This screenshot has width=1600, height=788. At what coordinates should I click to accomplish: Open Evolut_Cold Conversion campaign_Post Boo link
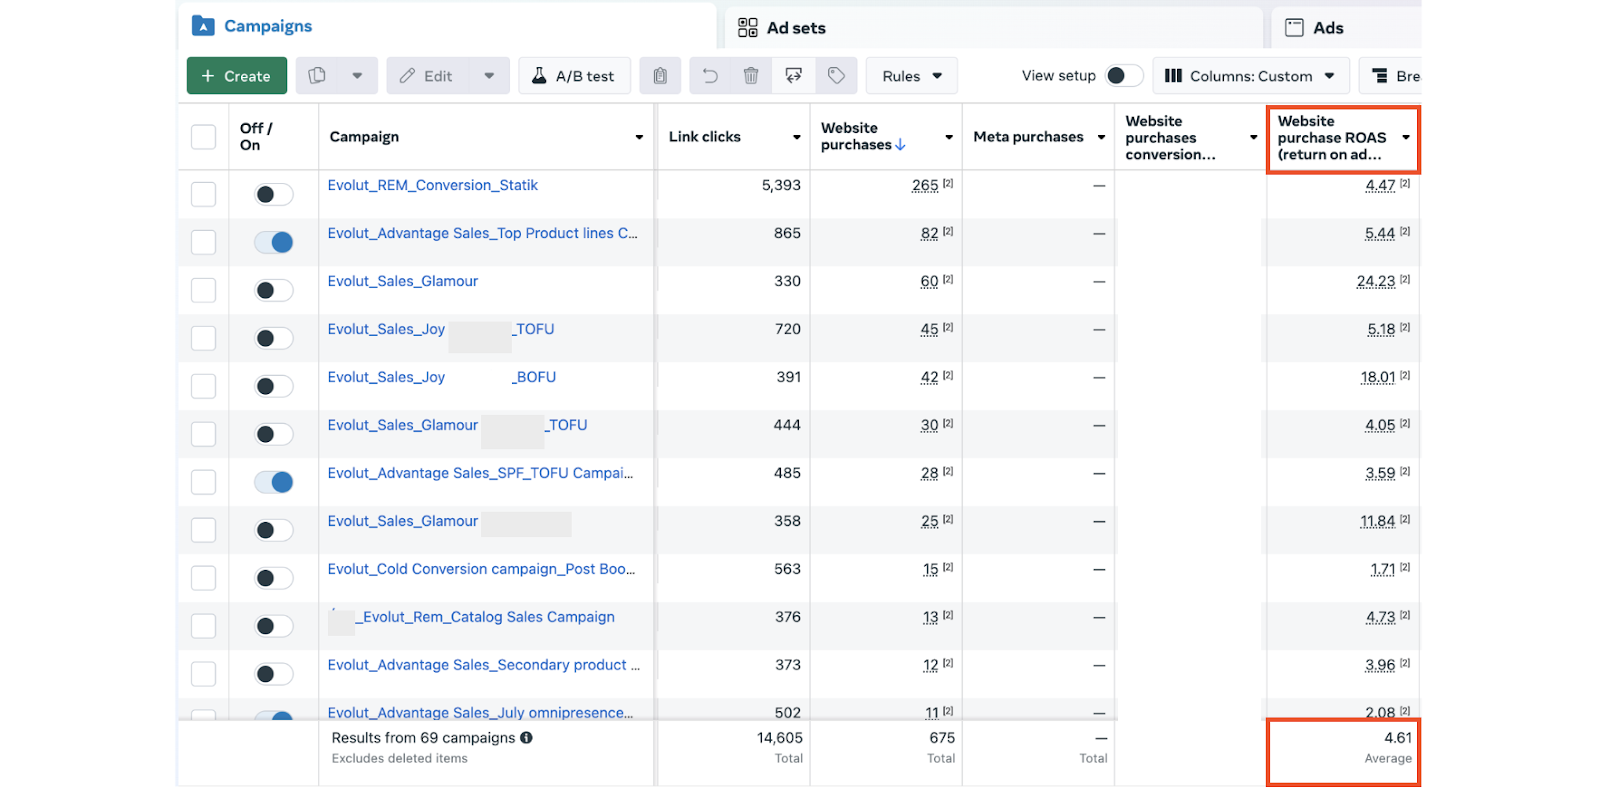coord(481,569)
